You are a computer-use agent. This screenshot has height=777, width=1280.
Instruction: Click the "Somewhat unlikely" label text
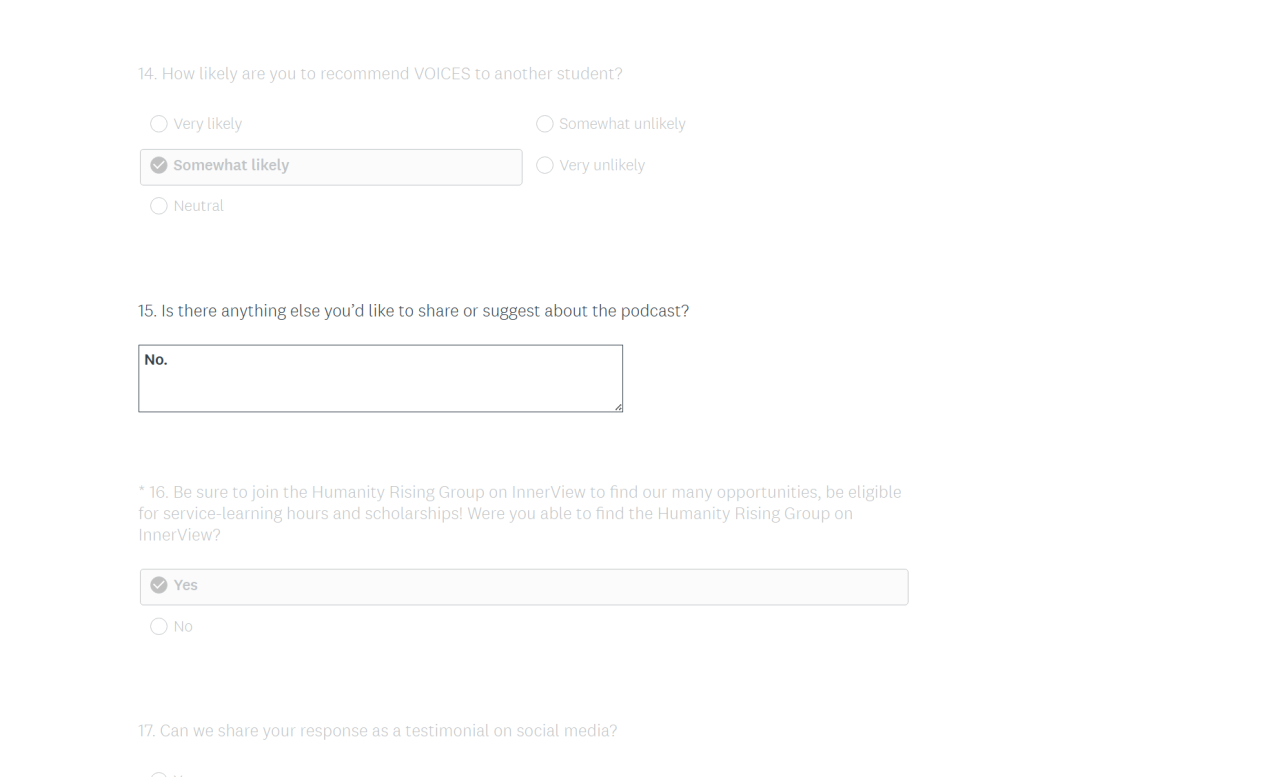[622, 124]
